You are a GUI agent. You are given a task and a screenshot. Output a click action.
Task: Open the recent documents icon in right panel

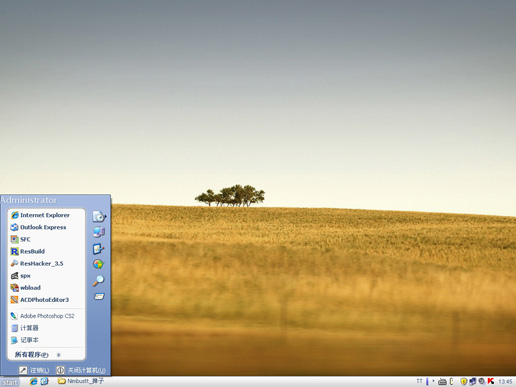[99, 217]
